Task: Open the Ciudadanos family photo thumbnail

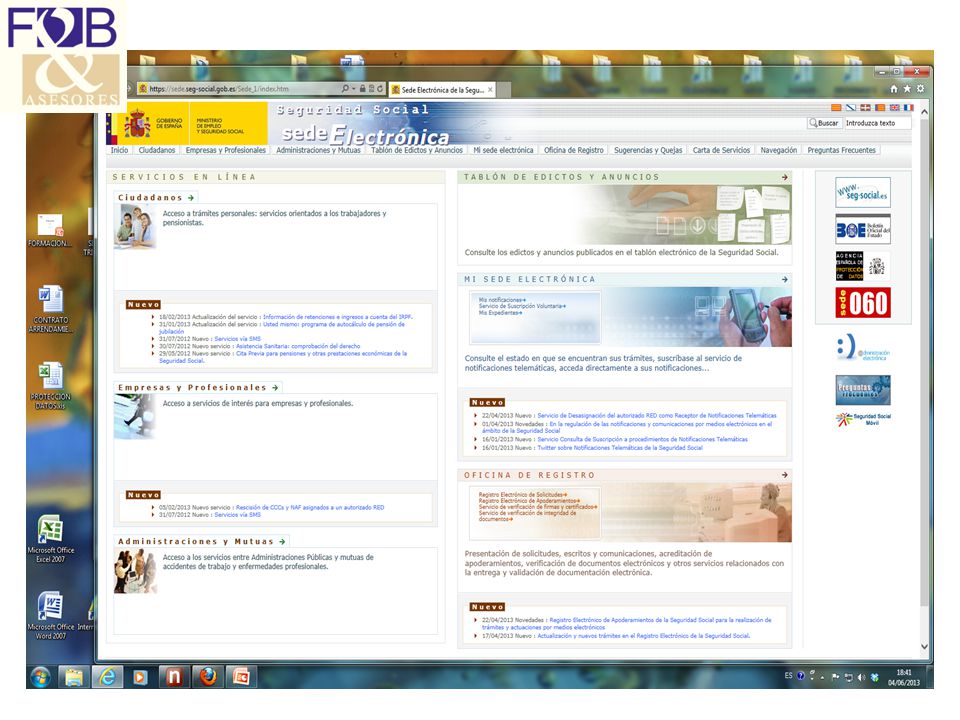Action: pyautogui.click(x=135, y=226)
